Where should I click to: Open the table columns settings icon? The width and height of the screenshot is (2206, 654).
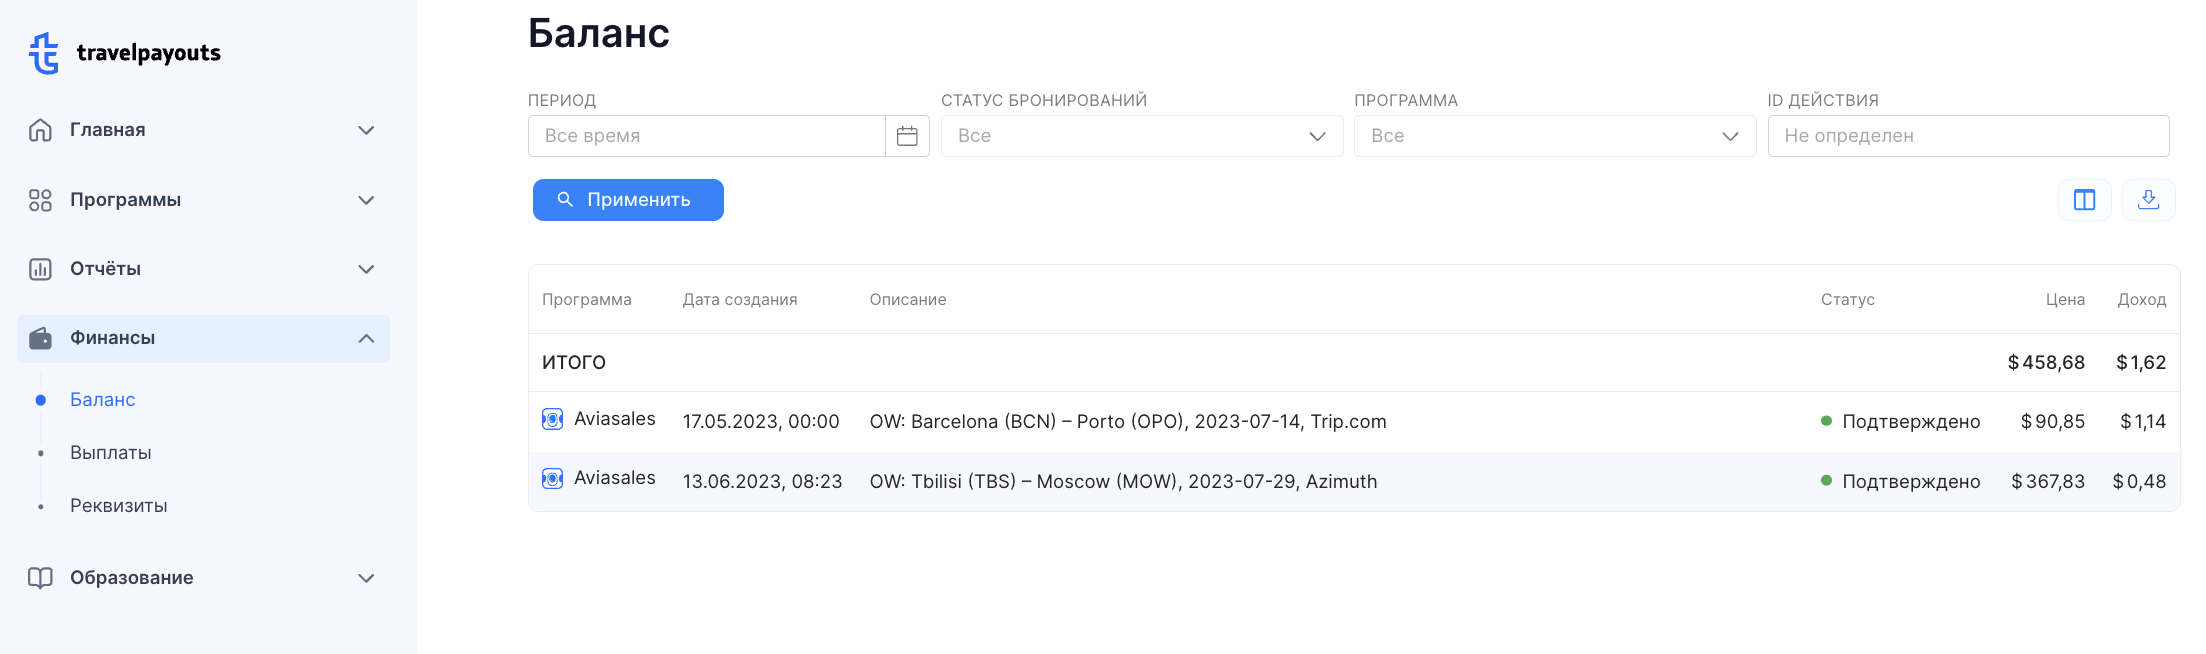click(x=2084, y=200)
